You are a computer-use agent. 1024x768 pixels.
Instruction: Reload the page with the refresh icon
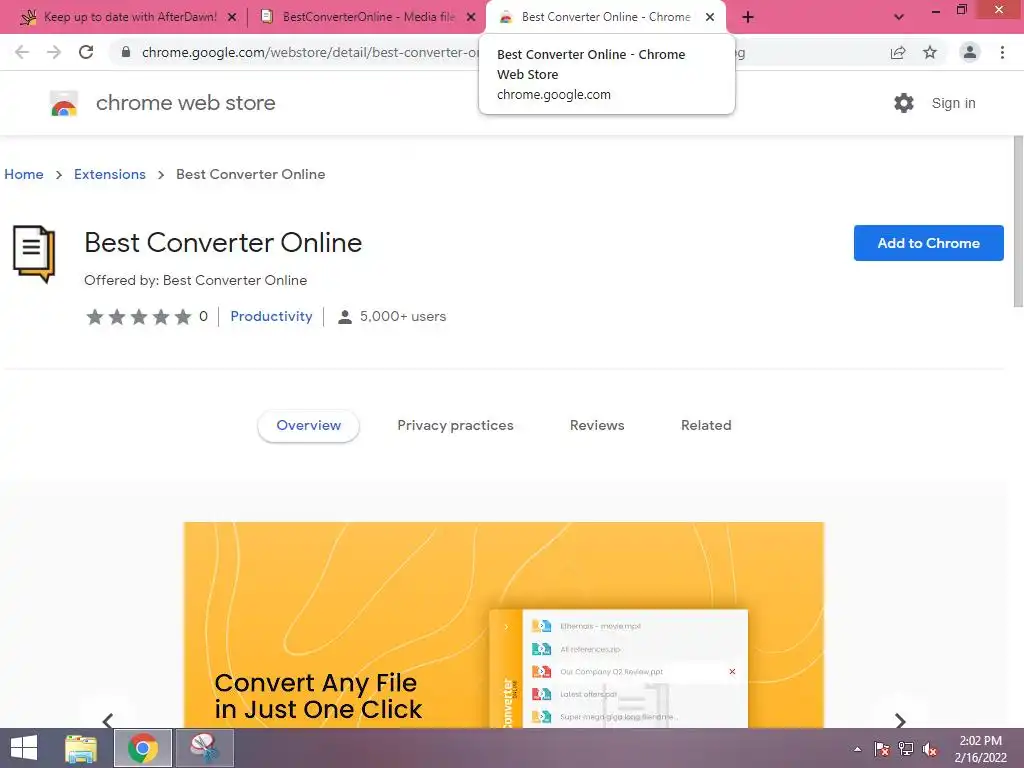[86, 52]
